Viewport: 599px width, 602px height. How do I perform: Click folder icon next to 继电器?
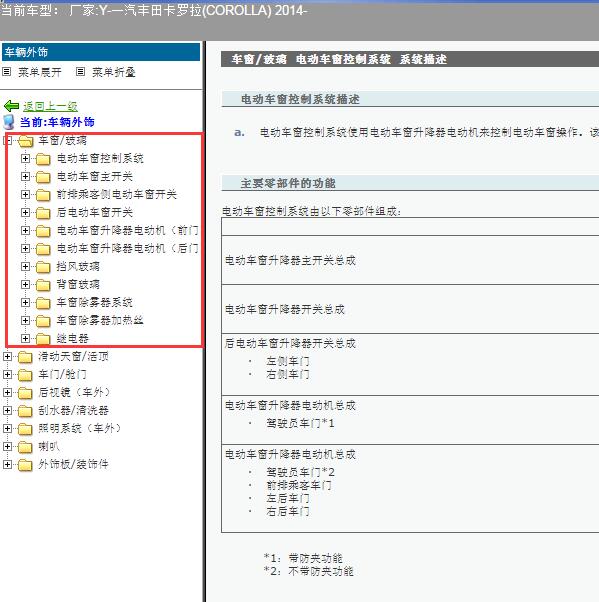43,339
